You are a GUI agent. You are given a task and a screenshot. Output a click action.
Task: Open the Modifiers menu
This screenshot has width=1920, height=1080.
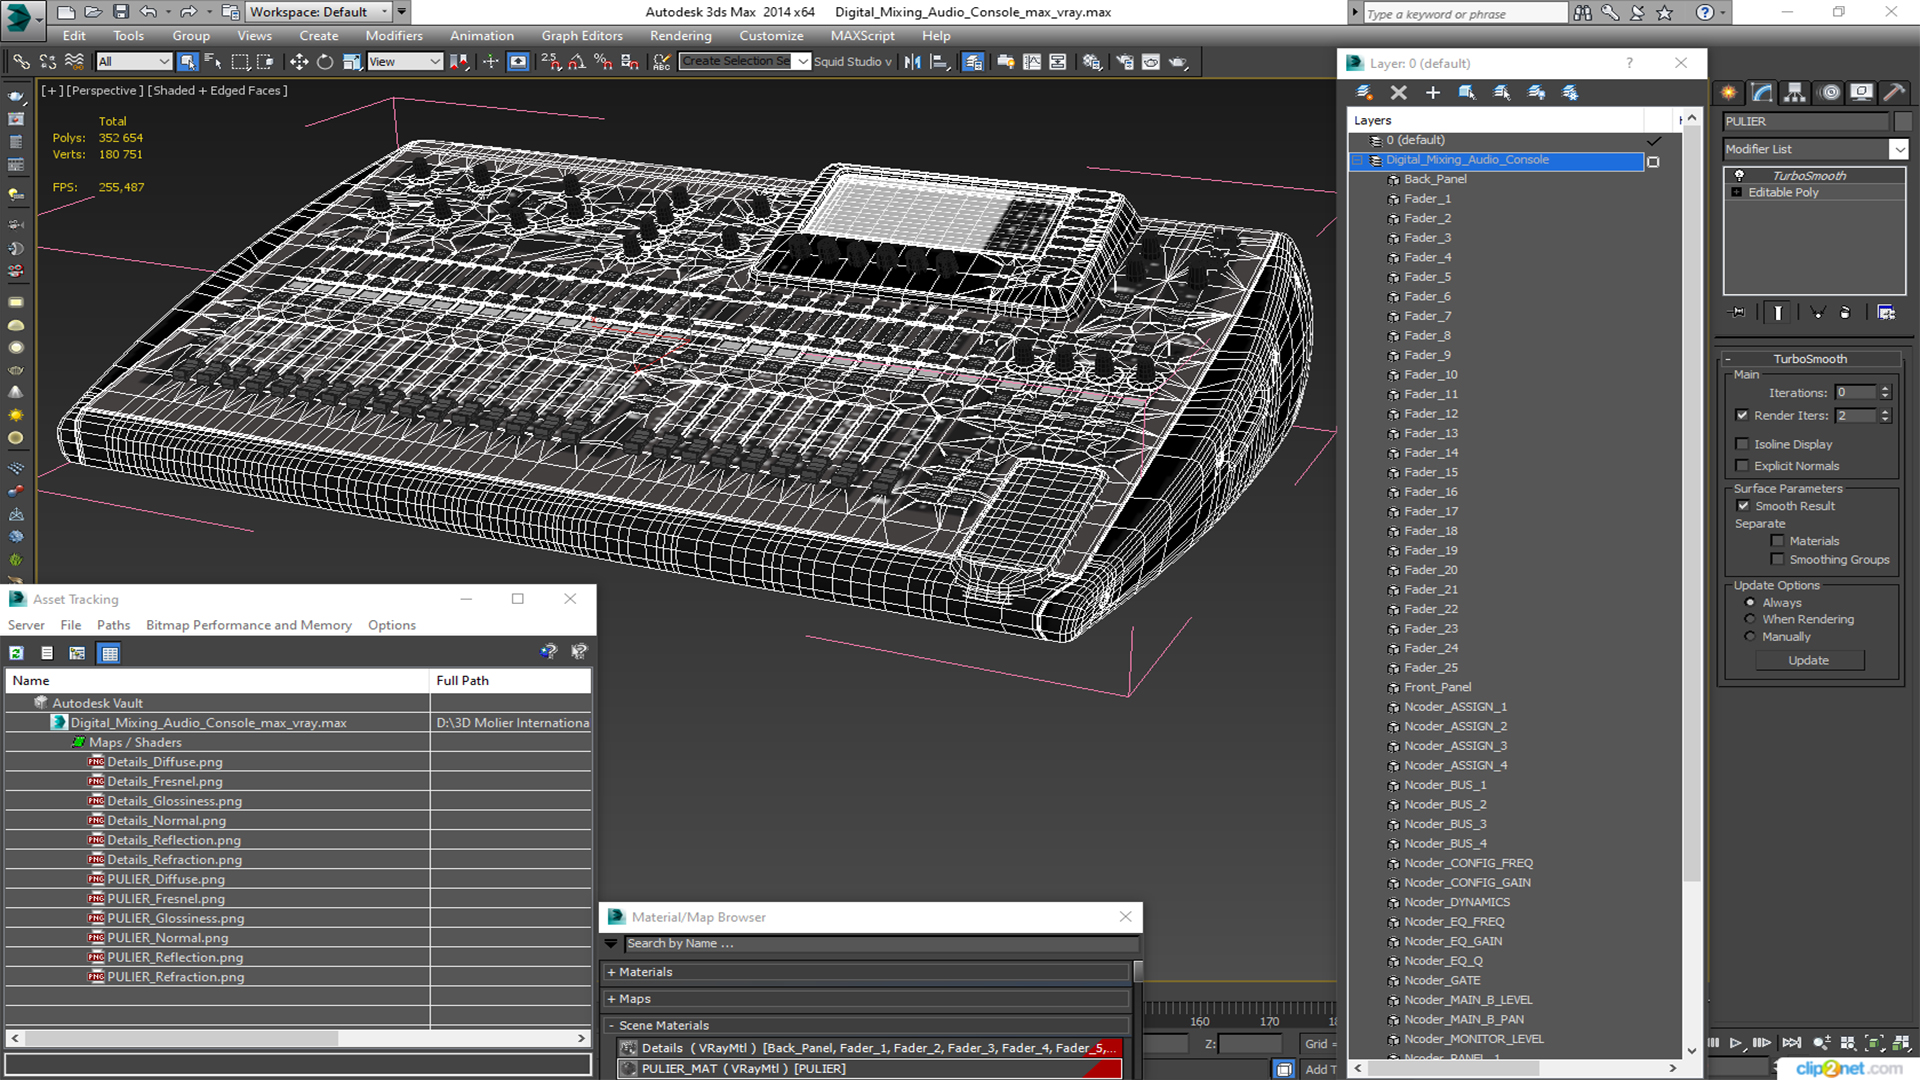394,36
